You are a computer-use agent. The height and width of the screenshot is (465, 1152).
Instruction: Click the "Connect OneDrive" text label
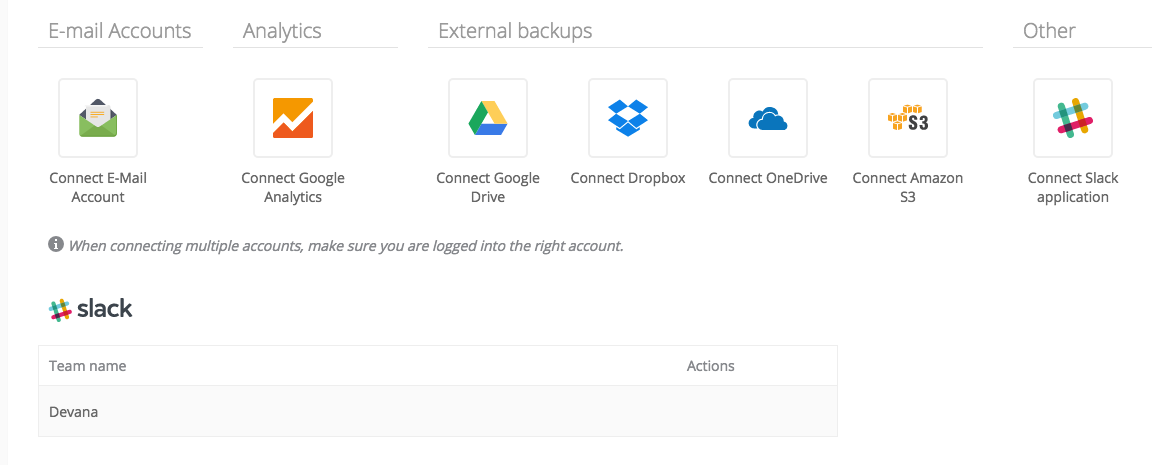[768, 178]
